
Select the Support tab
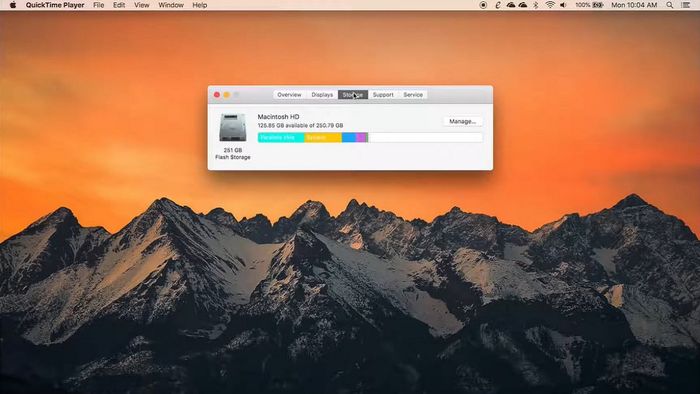point(383,95)
